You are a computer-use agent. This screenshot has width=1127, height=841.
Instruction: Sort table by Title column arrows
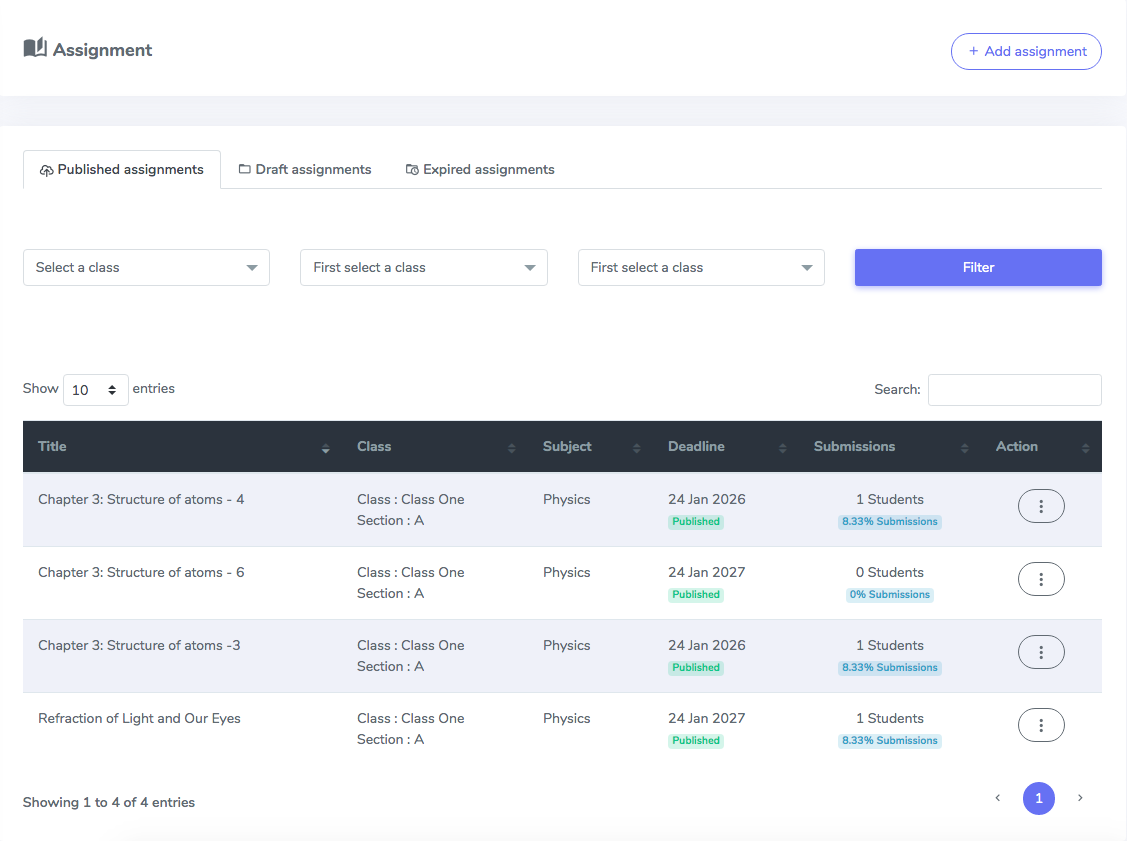(326, 449)
